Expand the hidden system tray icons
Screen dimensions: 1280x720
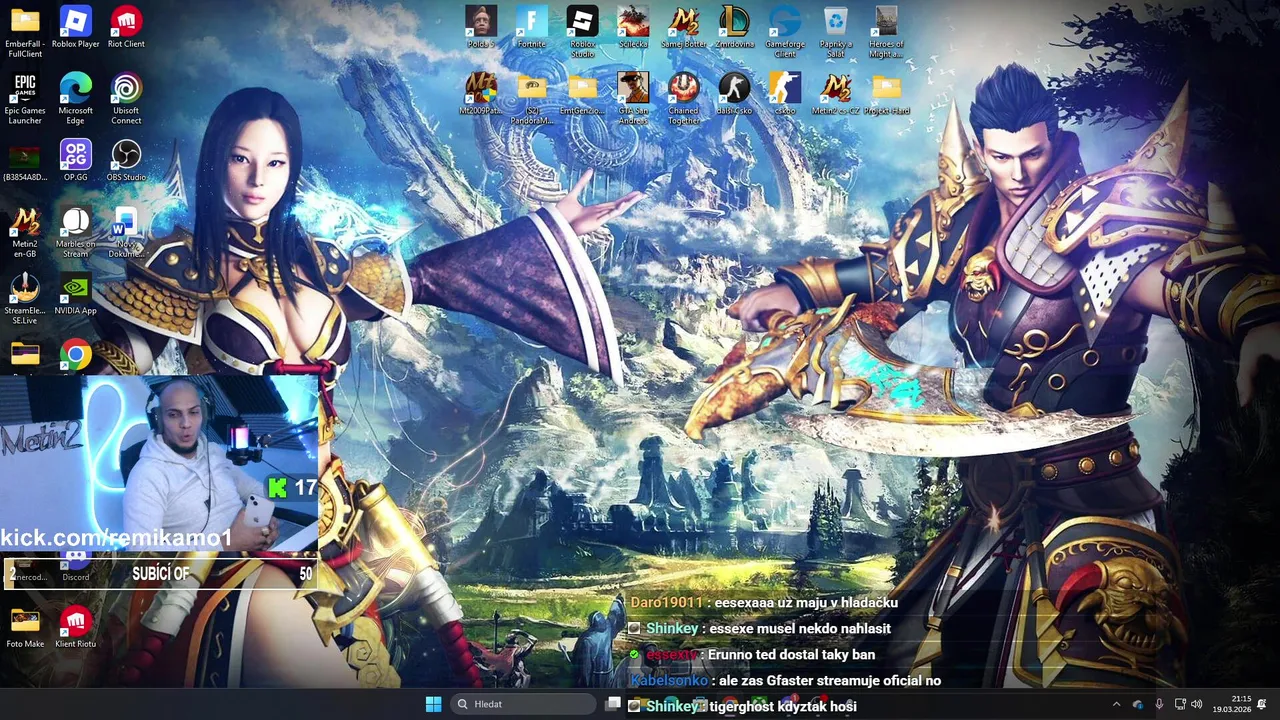(x=1116, y=704)
